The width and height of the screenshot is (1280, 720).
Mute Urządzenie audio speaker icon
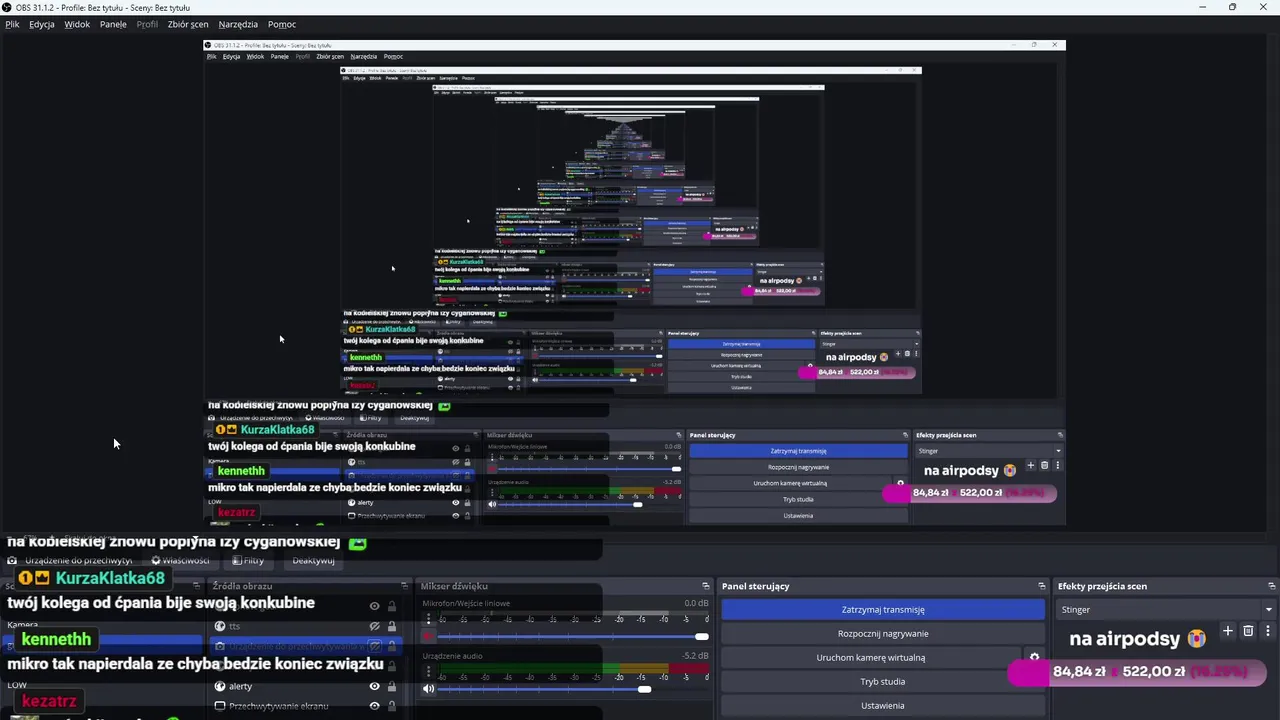pyautogui.click(x=428, y=689)
